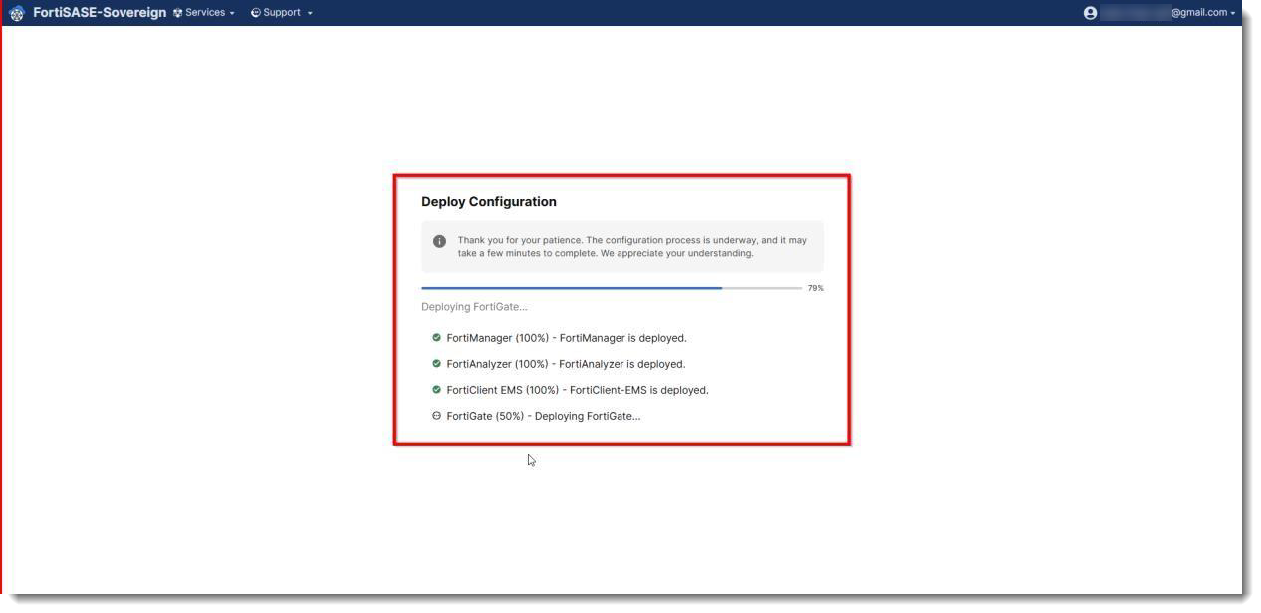The height and width of the screenshot is (613, 1261).
Task: Click the pending clock icon next to FortiGate
Action: [x=436, y=415]
